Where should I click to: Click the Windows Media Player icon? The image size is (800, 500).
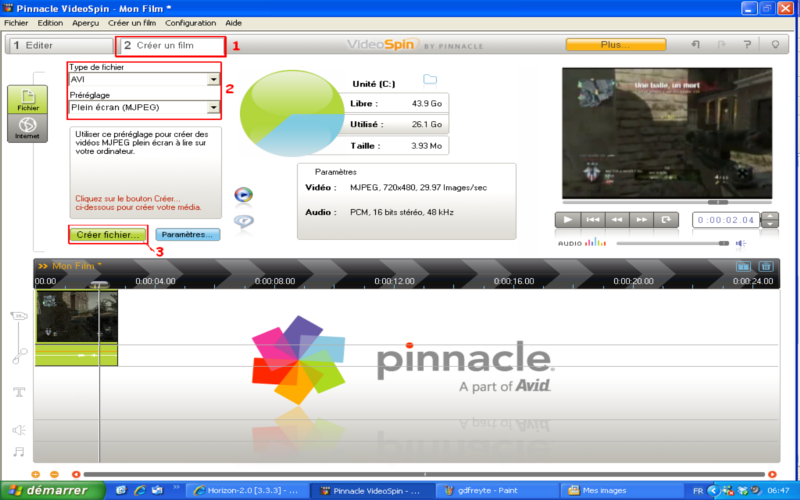(243, 195)
